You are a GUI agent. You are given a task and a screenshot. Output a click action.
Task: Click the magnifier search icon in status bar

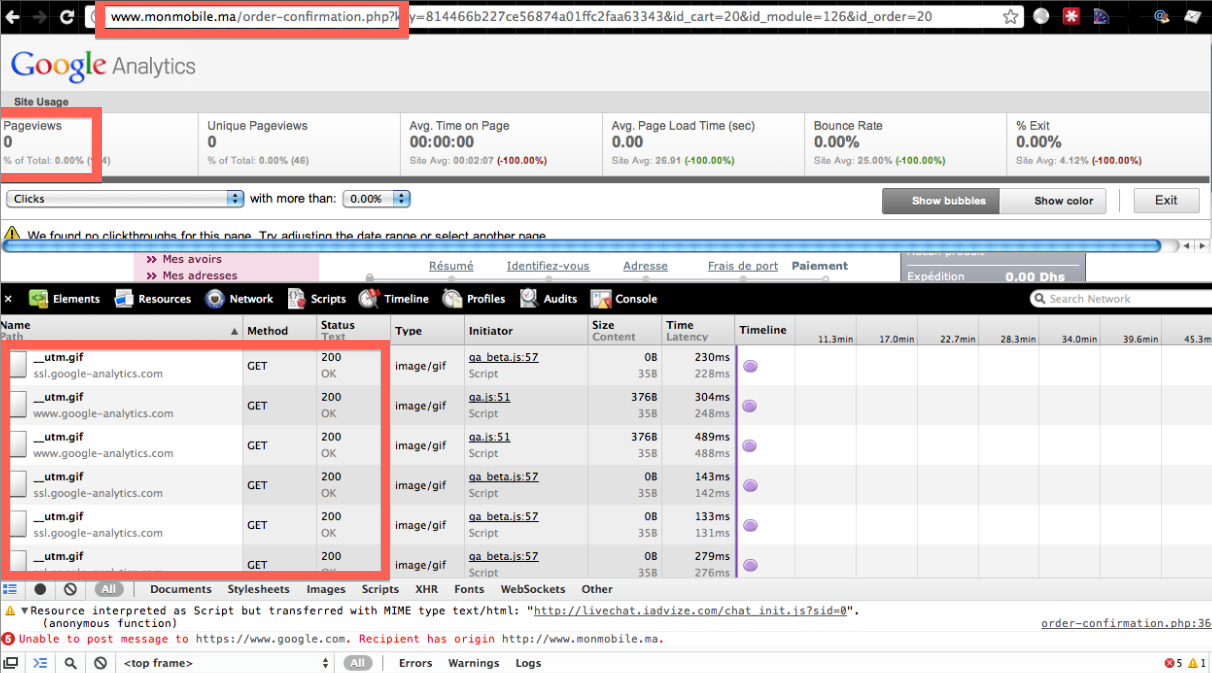[70, 663]
